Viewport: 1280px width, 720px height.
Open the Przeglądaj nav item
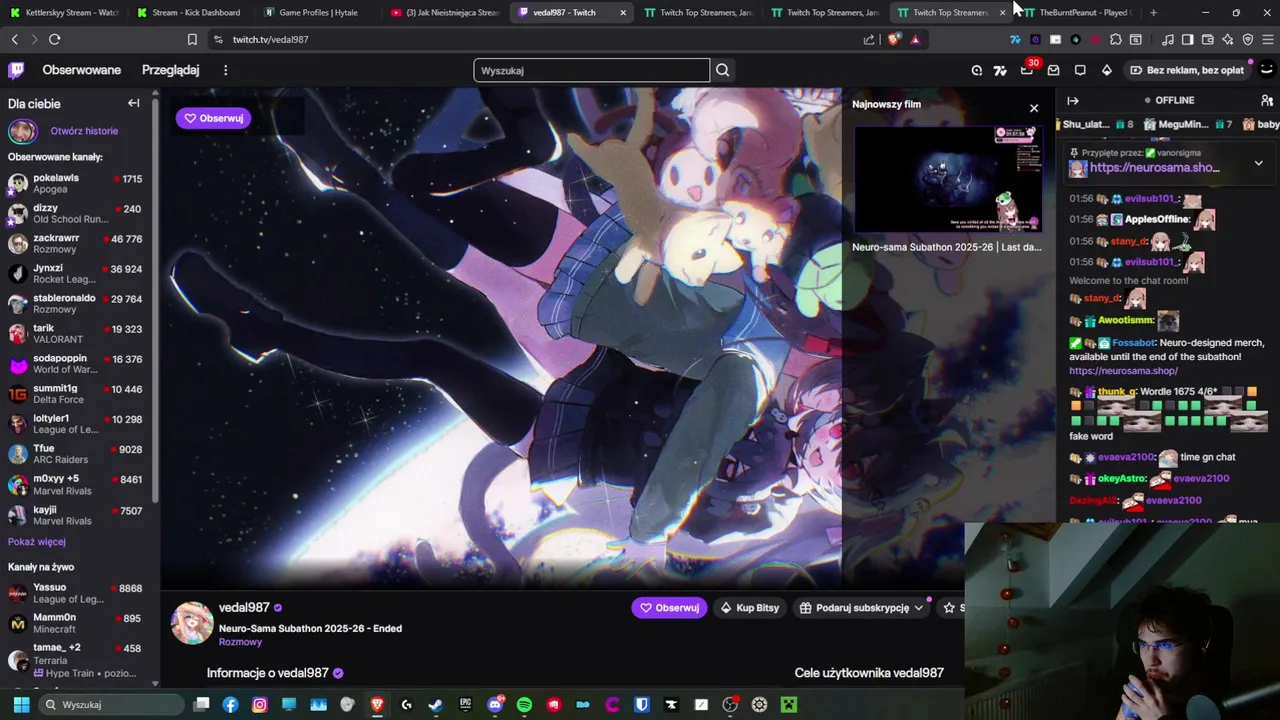(x=171, y=70)
